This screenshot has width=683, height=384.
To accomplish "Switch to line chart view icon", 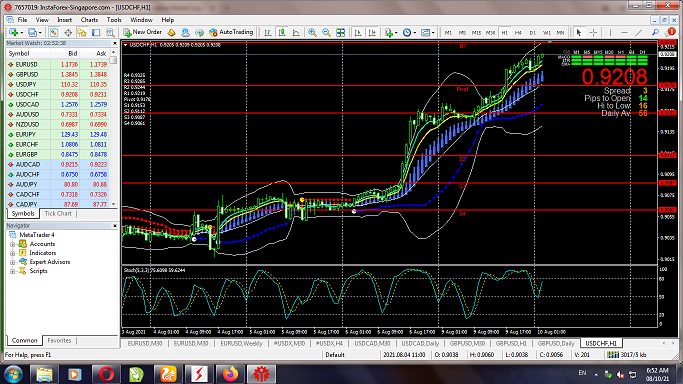I will tap(296, 32).
